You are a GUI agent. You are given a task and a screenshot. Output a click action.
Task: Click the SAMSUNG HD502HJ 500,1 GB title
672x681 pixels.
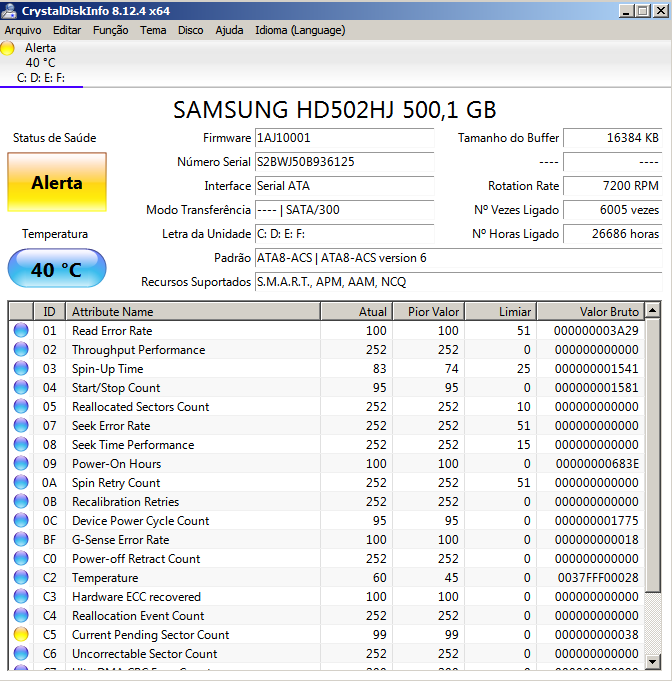point(334,110)
